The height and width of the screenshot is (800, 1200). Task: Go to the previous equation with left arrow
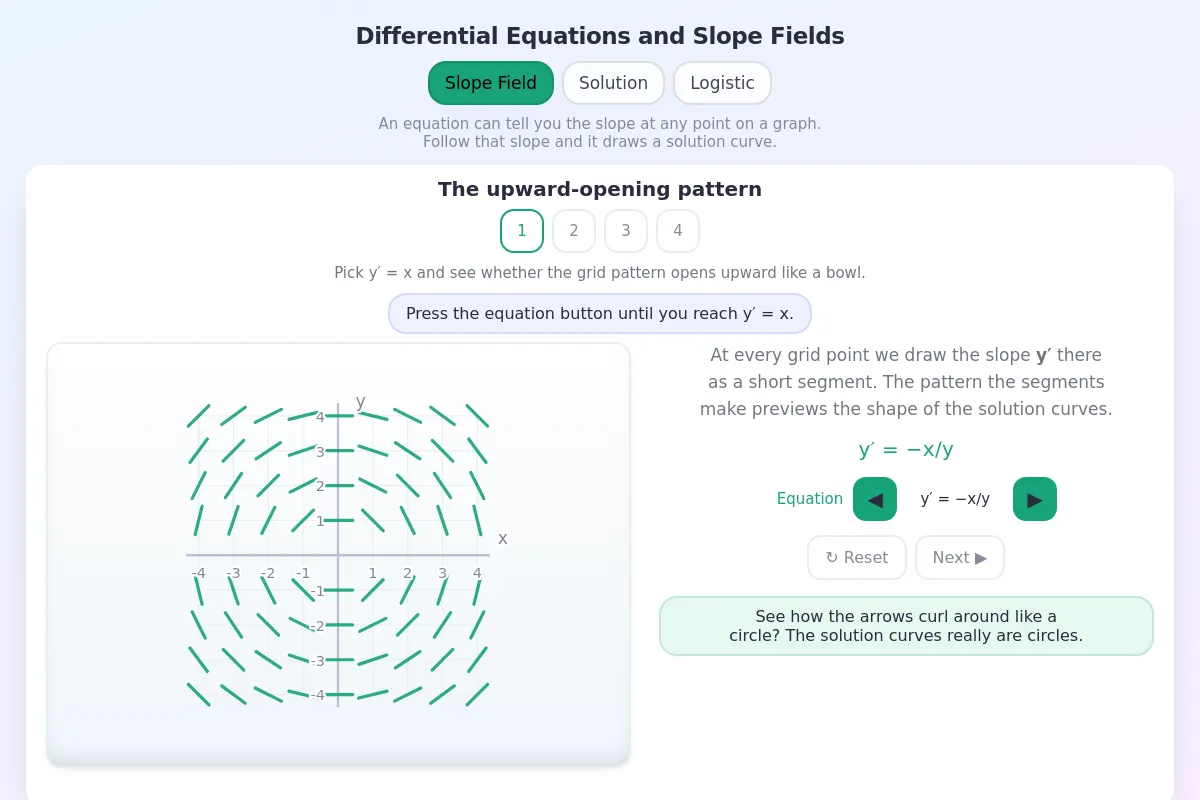click(875, 499)
